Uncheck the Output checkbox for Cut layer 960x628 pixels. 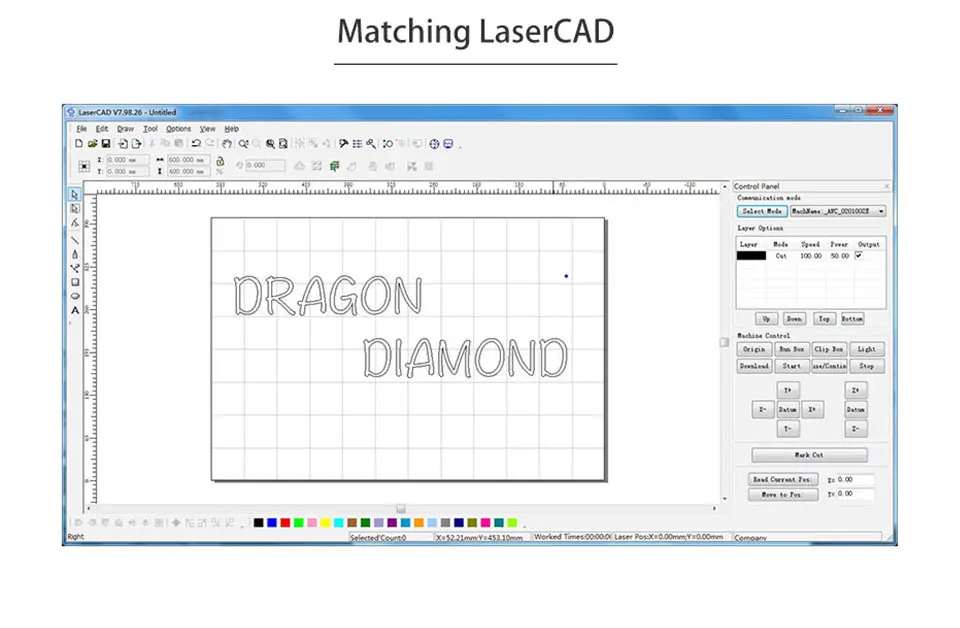[x=859, y=255]
